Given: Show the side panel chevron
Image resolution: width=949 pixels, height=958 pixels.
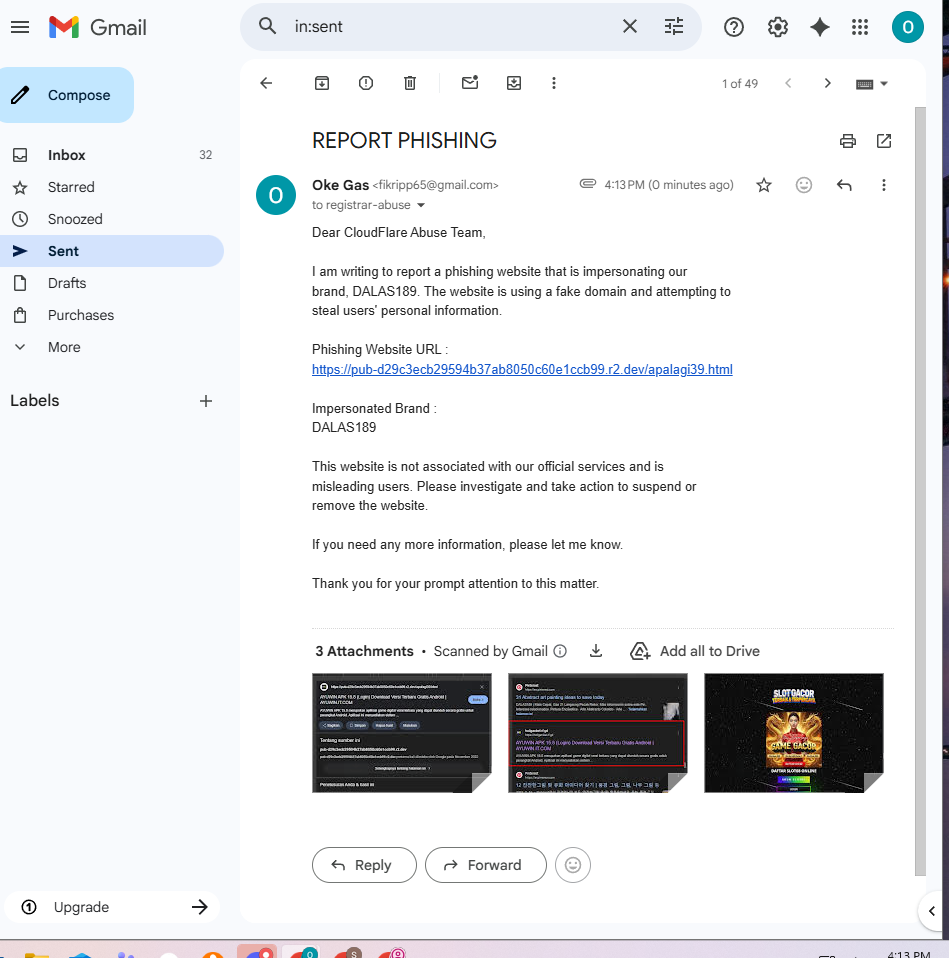Looking at the screenshot, I should pos(932,911).
